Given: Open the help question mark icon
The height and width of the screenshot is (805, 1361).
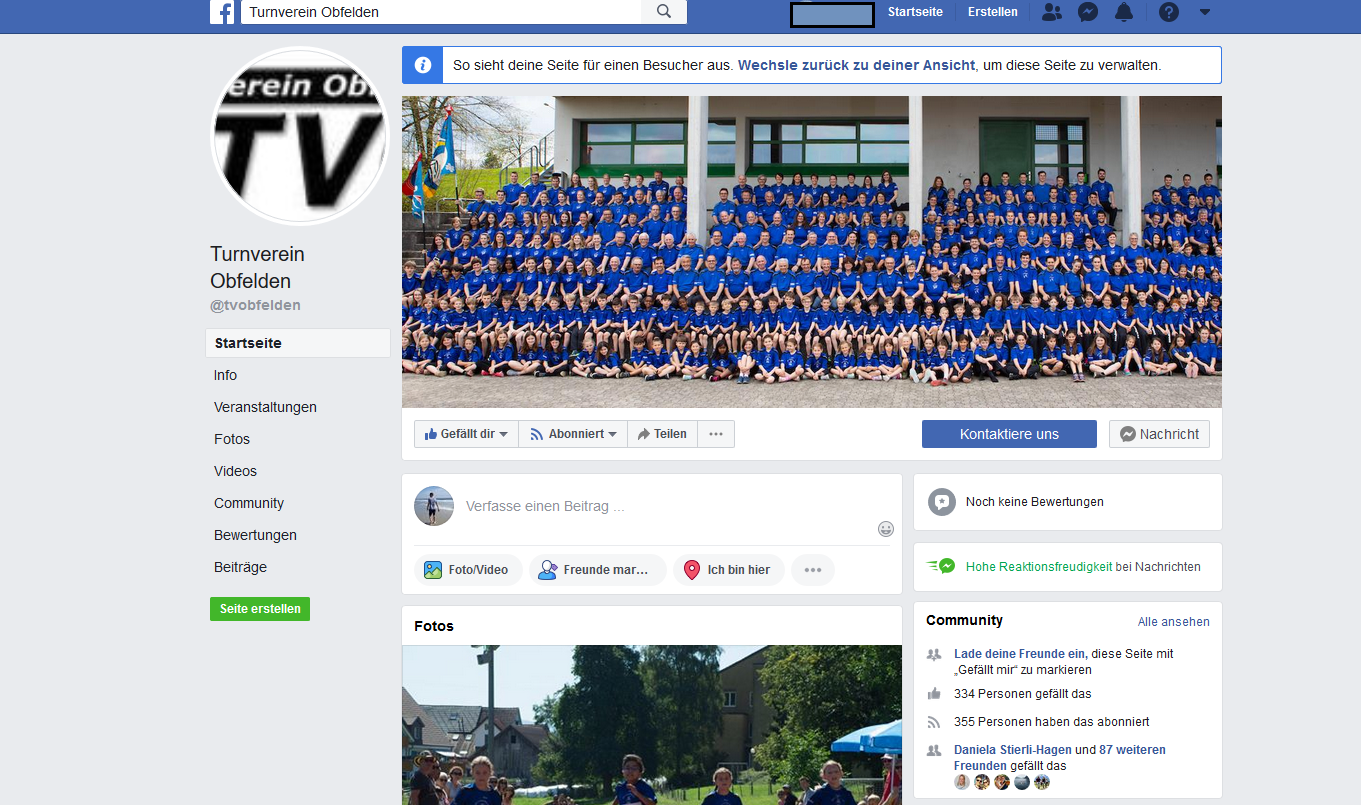Looking at the screenshot, I should click(1168, 12).
